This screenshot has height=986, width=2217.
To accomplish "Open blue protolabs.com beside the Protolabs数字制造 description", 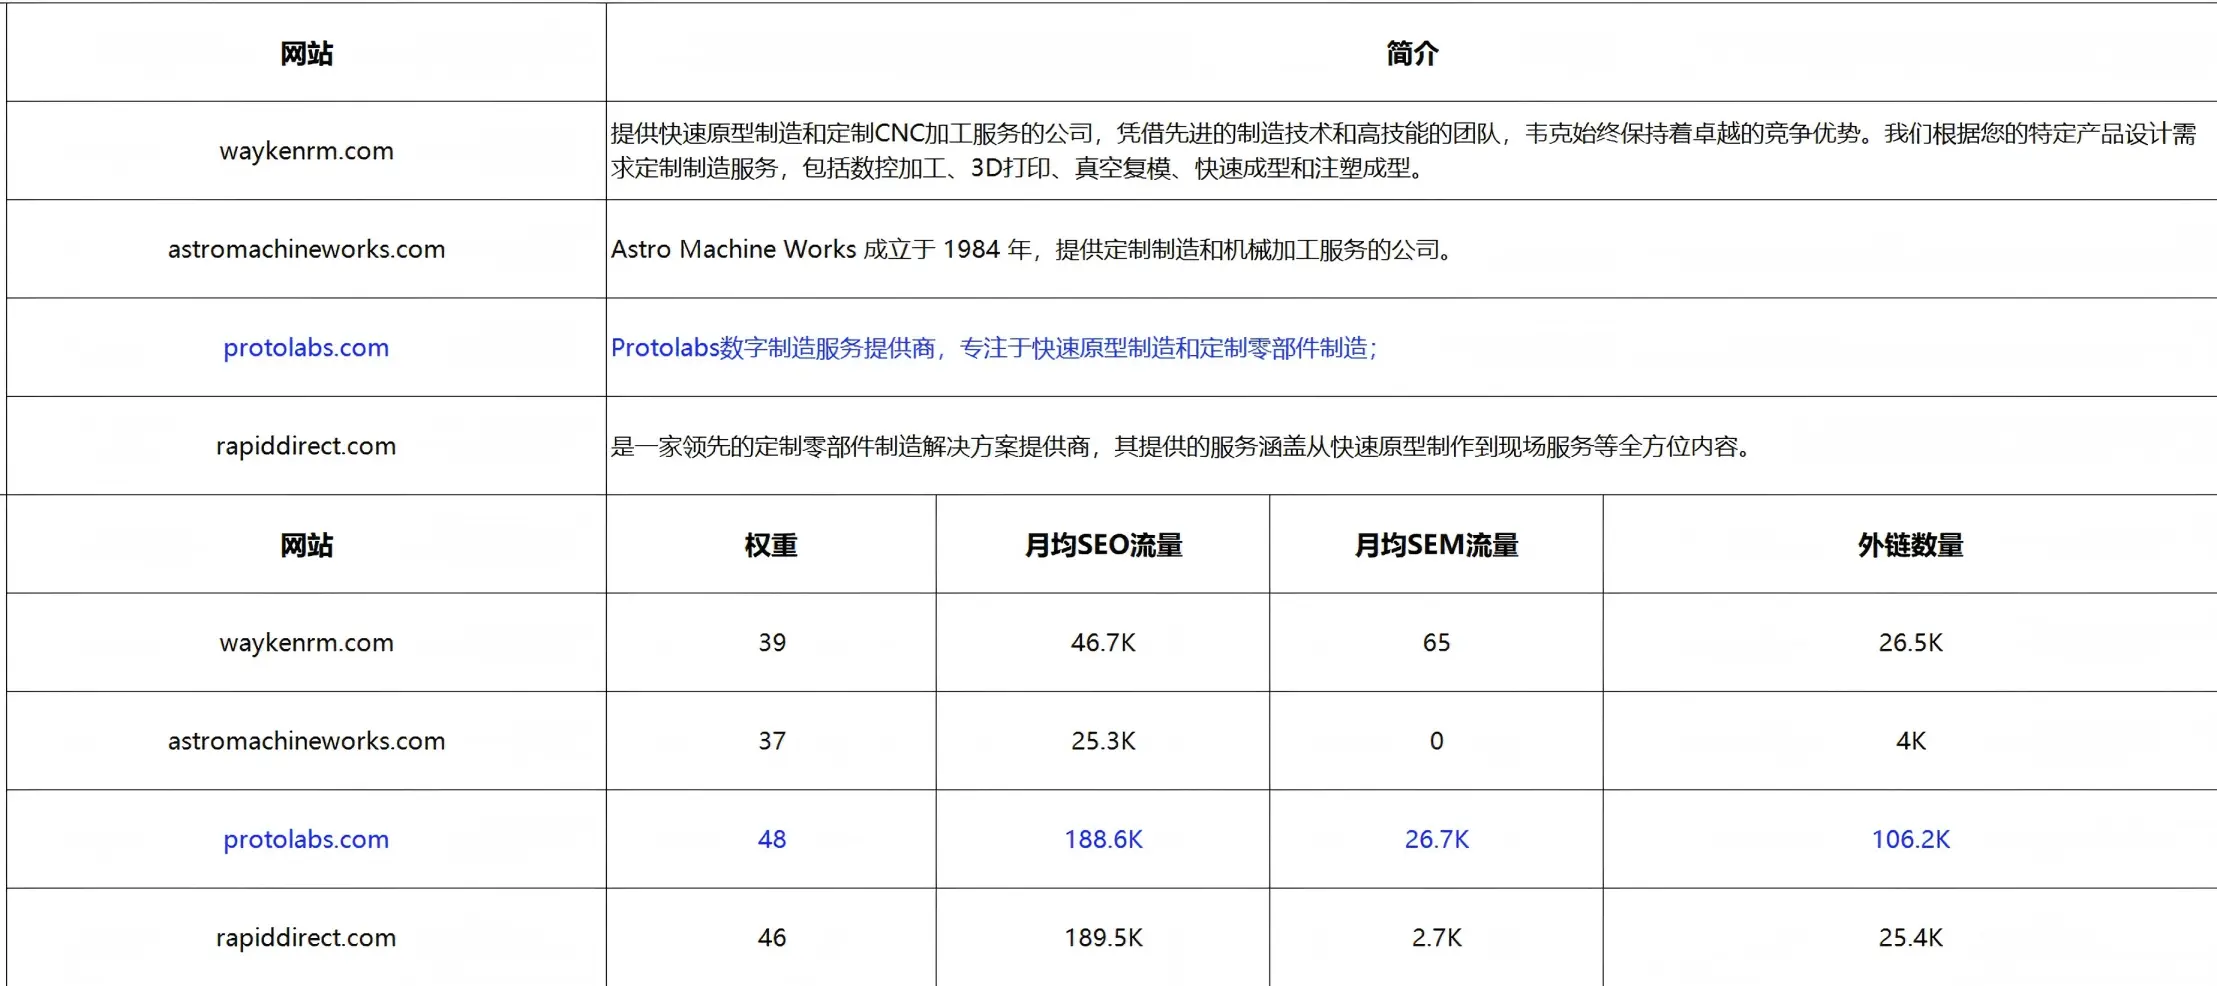I will point(306,348).
